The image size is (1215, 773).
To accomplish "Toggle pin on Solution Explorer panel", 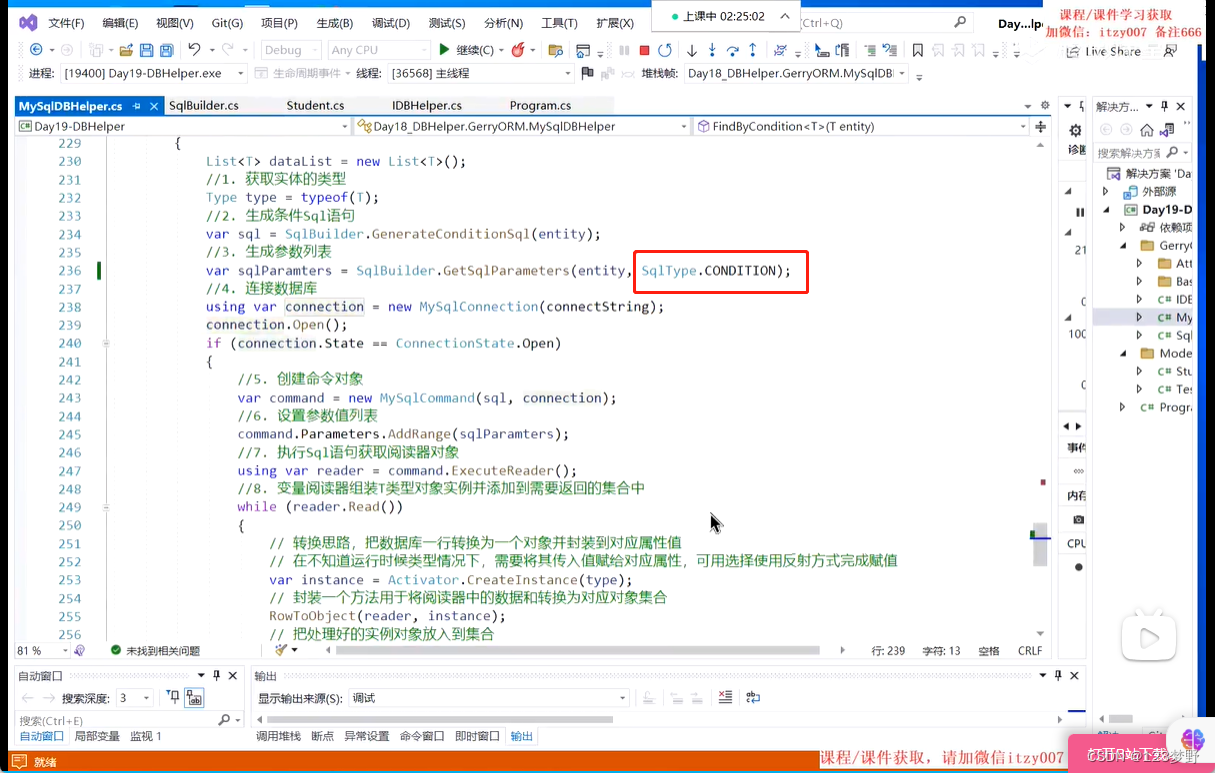I will pyautogui.click(x=1166, y=106).
